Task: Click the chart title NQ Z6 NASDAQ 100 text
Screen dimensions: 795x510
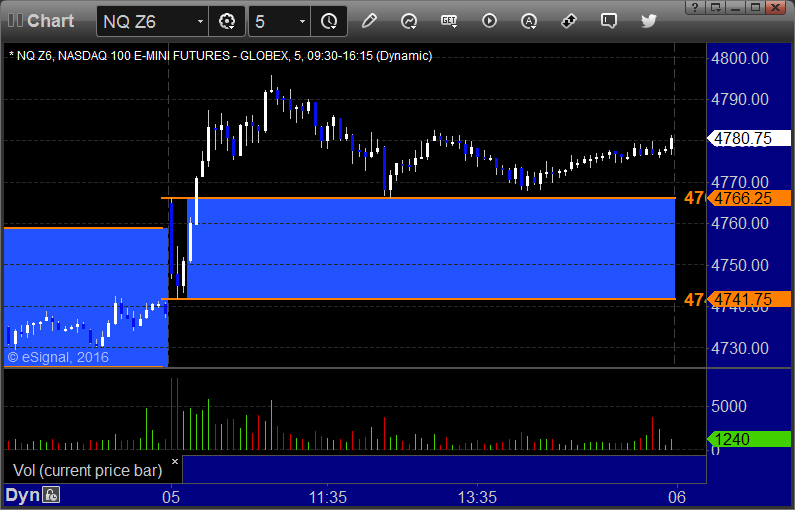Action: click(221, 56)
